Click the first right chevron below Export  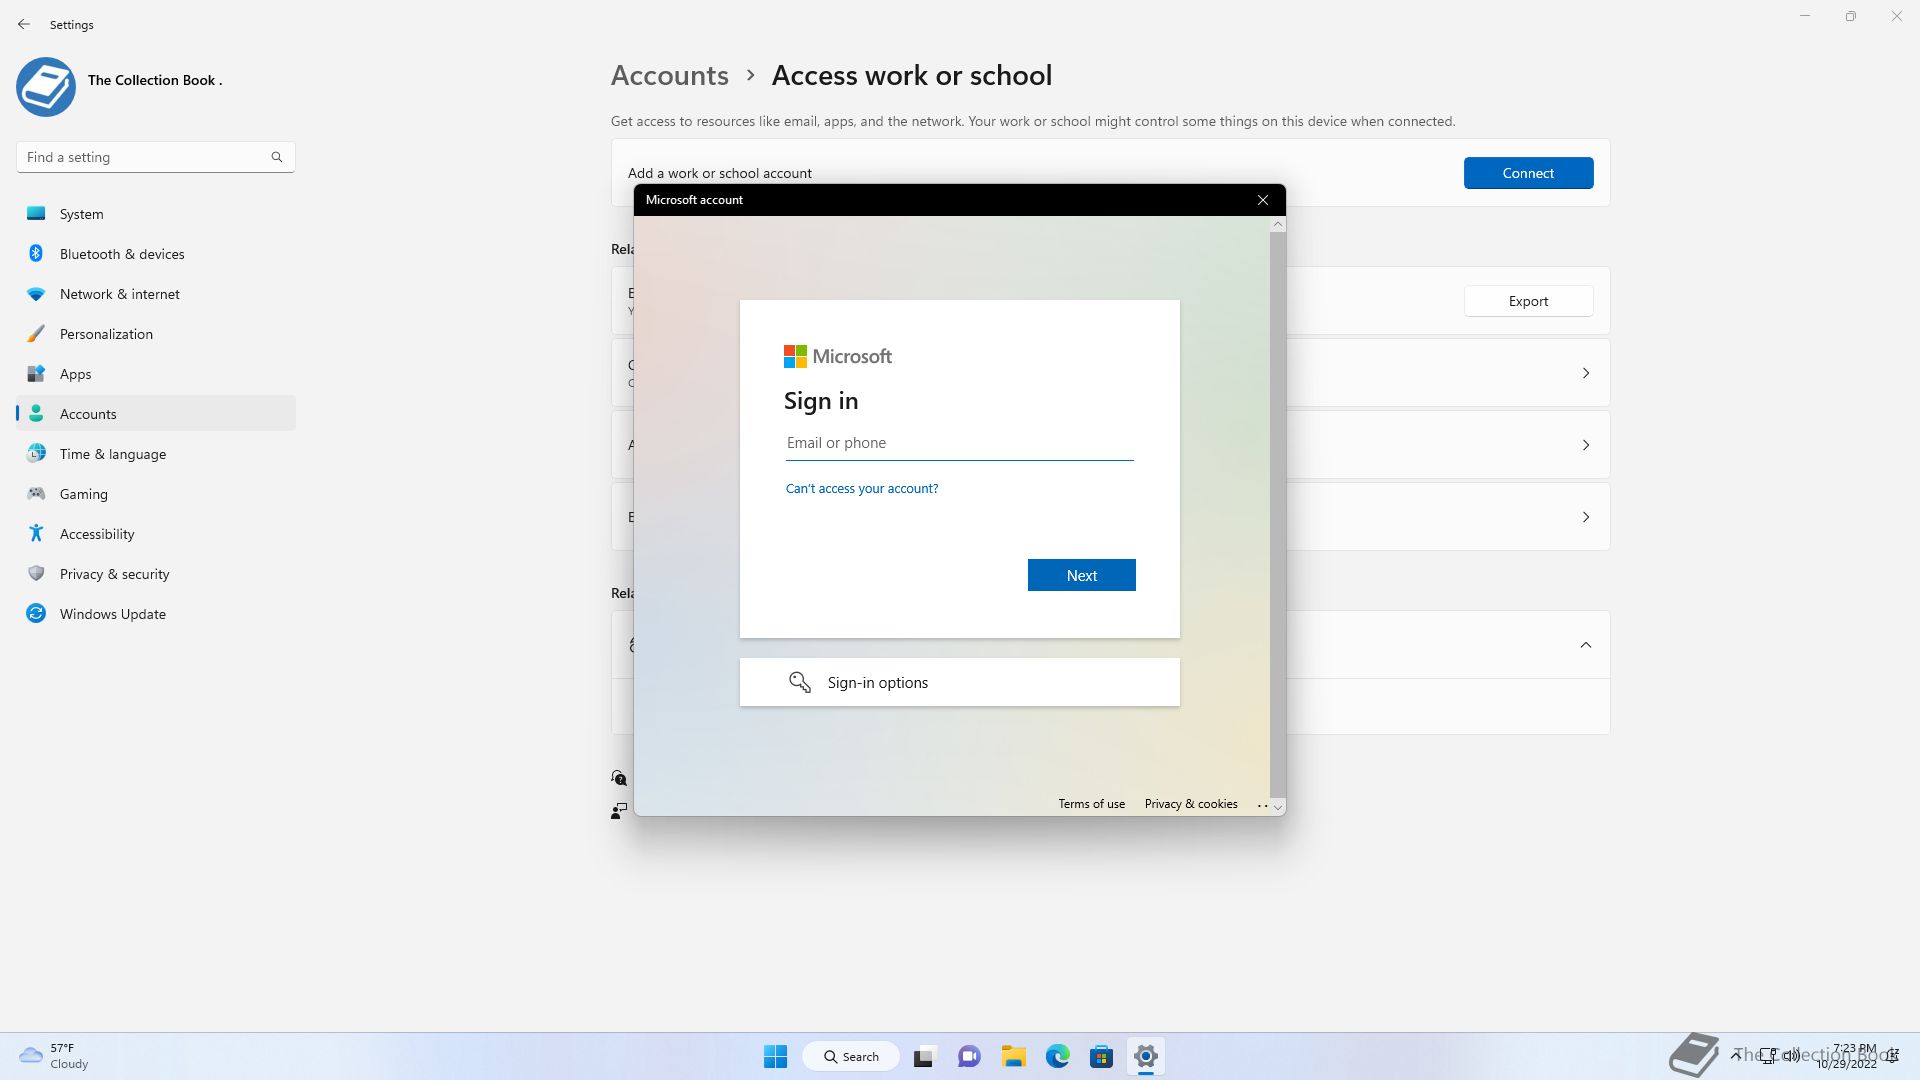(x=1585, y=373)
